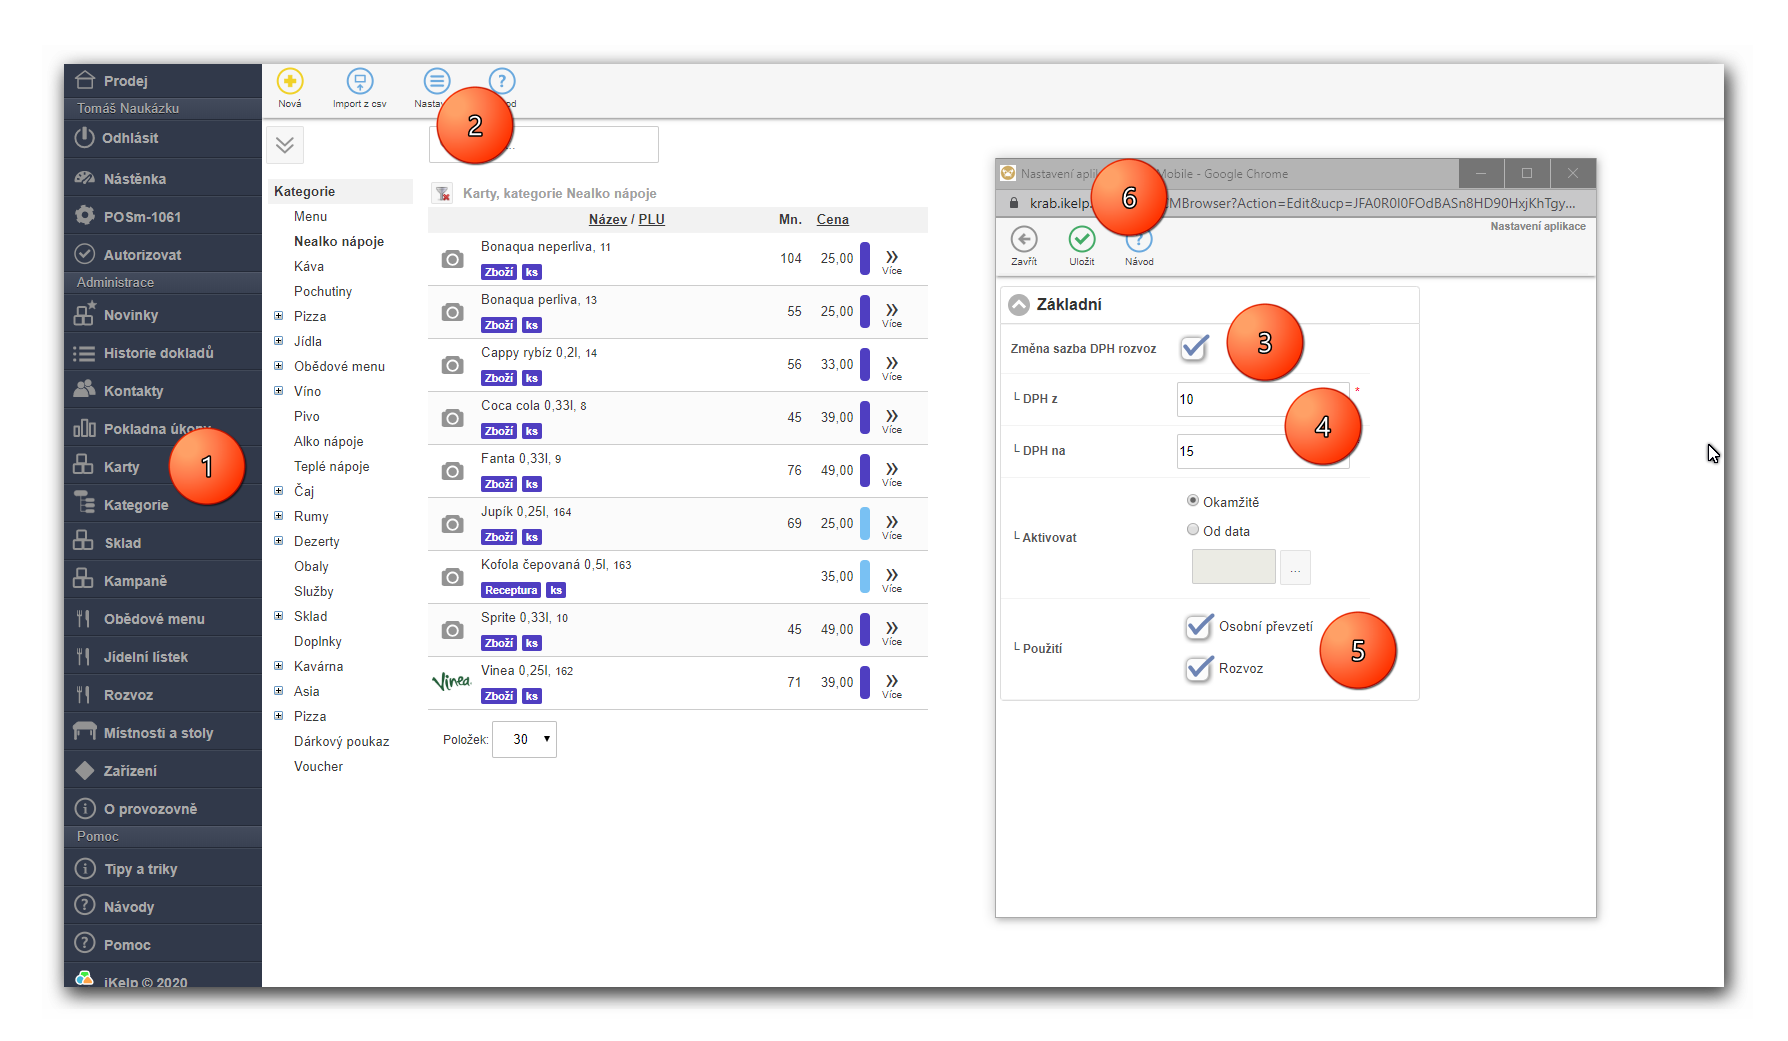Image resolution: width=1788 pixels, height=1041 pixels.
Task: Sort the list by Cena
Action: tap(832, 220)
